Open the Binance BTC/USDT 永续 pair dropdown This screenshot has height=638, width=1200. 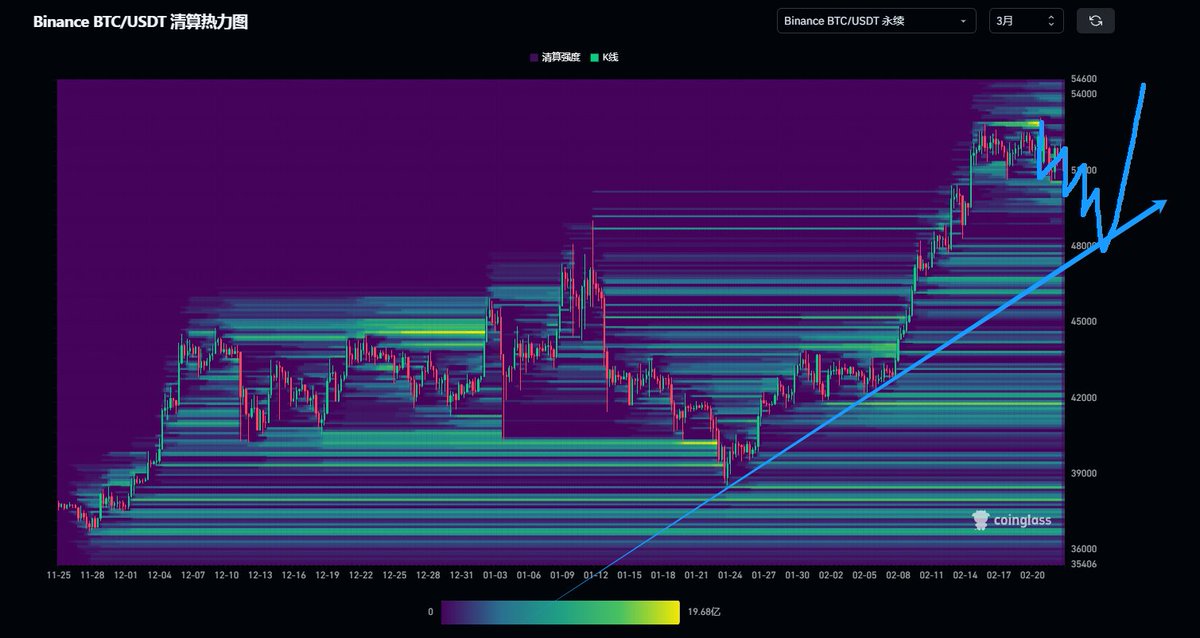[x=876, y=21]
